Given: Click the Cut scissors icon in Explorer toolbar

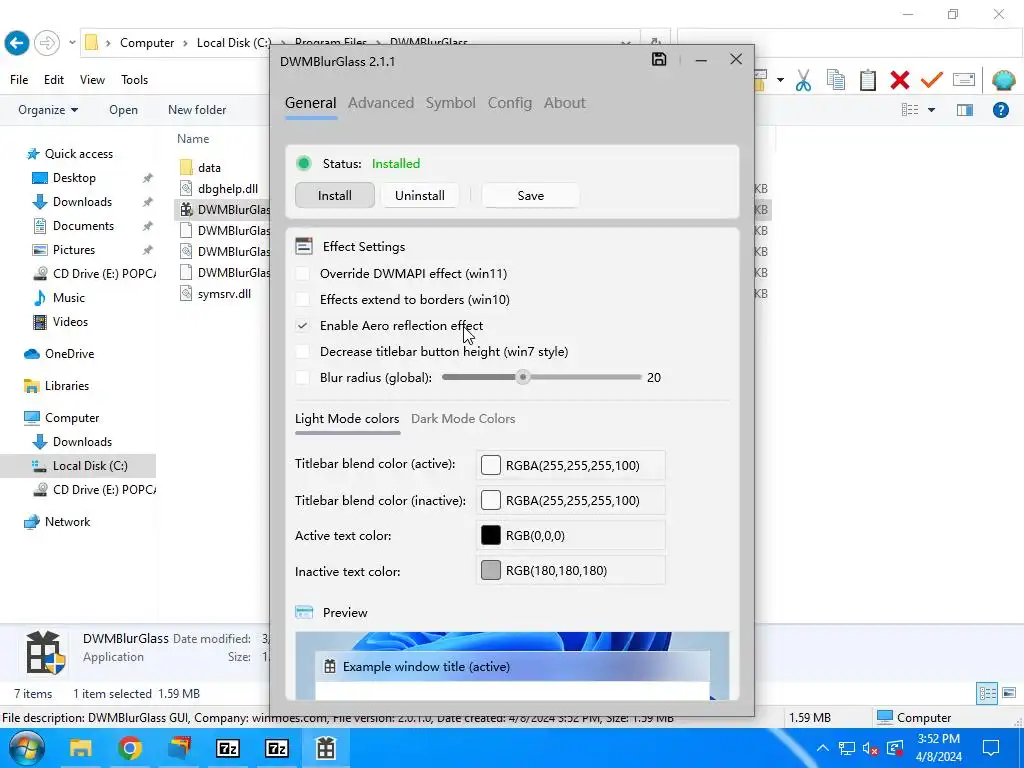Looking at the screenshot, I should click(803, 80).
